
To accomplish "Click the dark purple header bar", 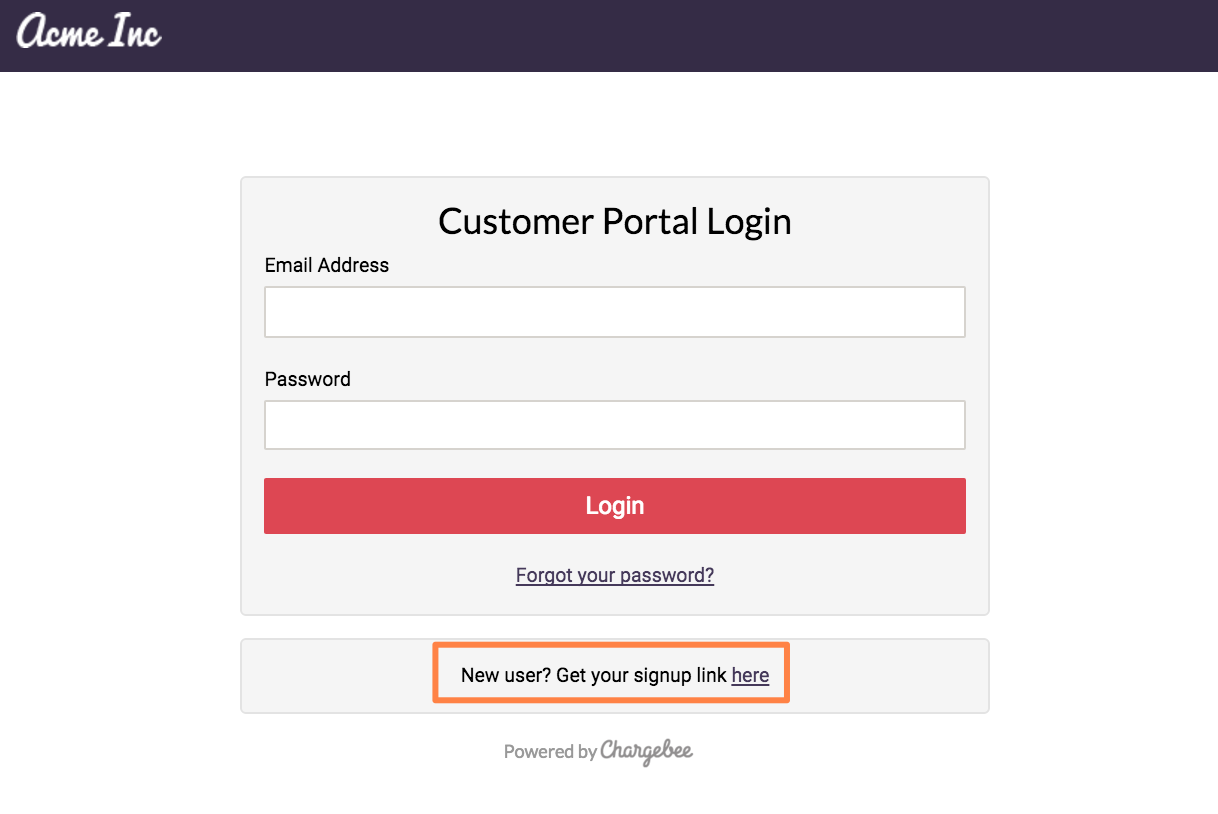I will click(700, 36).
